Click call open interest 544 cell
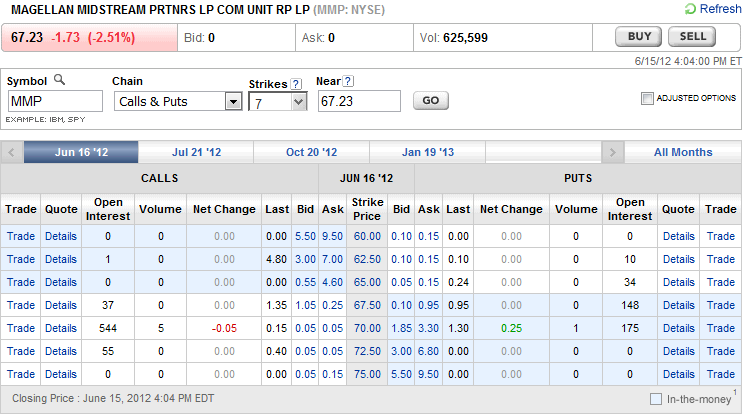The height and width of the screenshot is (417, 744). point(108,328)
